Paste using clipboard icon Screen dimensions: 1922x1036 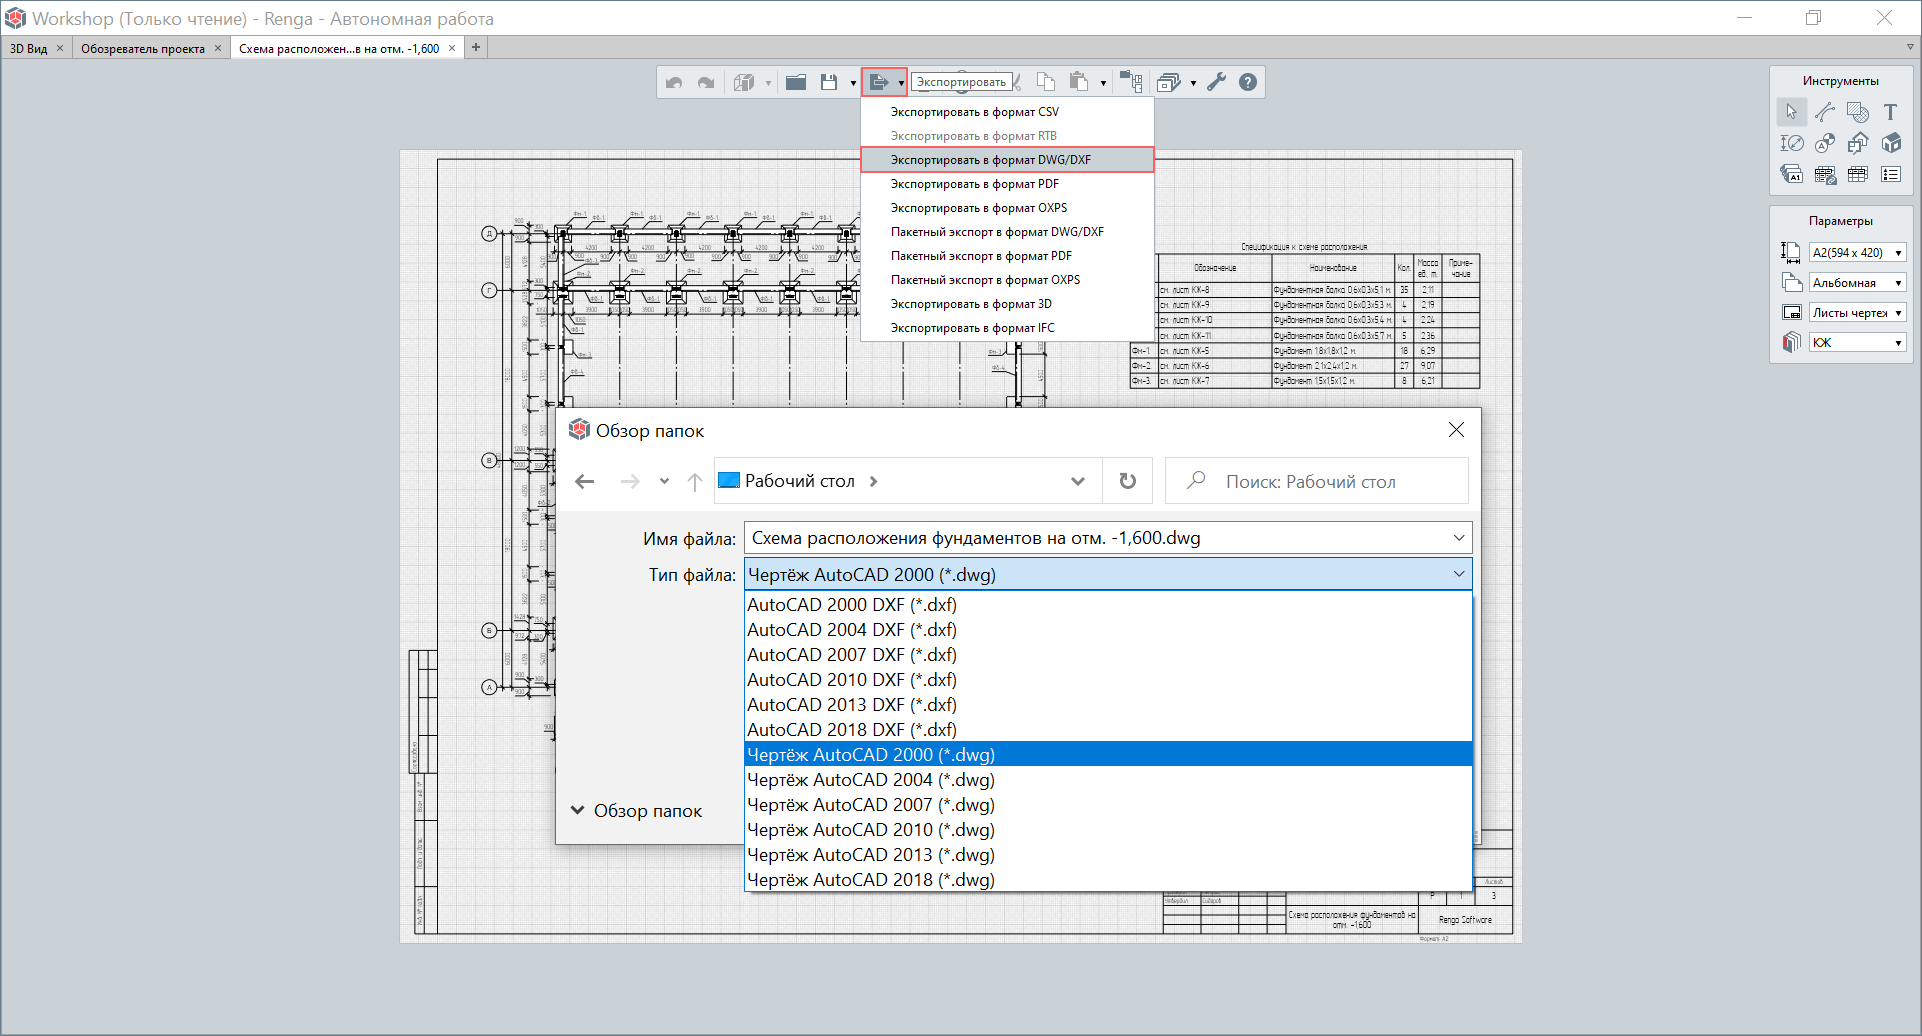tap(1078, 82)
